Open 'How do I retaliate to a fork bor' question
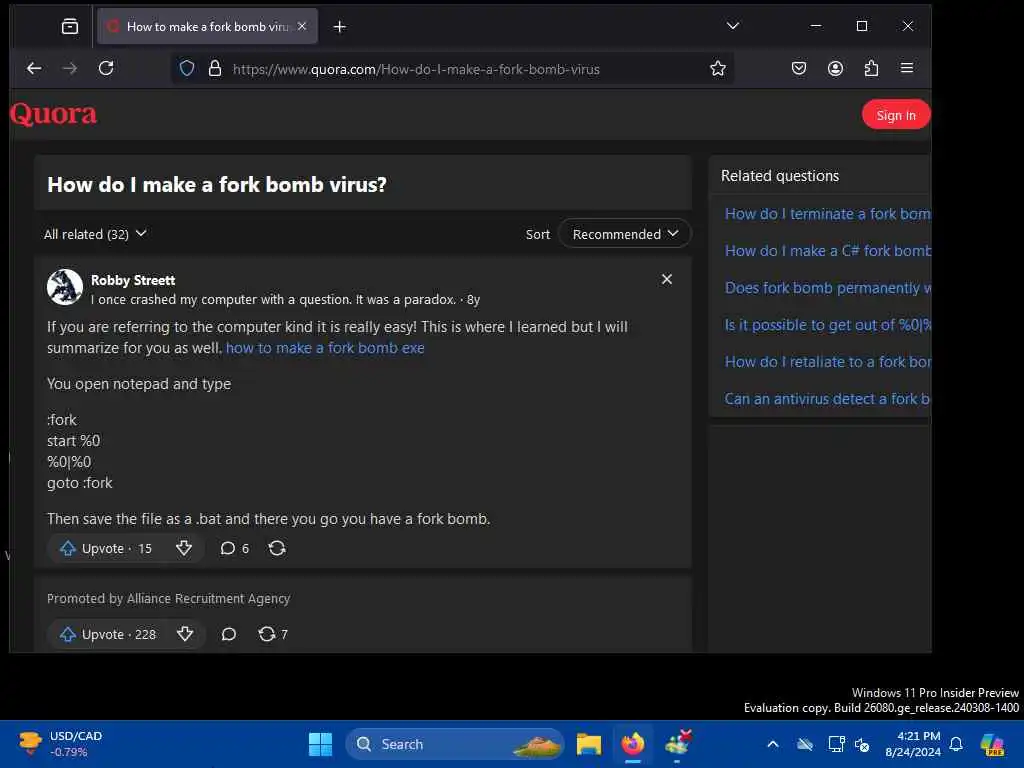This screenshot has width=1024, height=768. click(827, 362)
